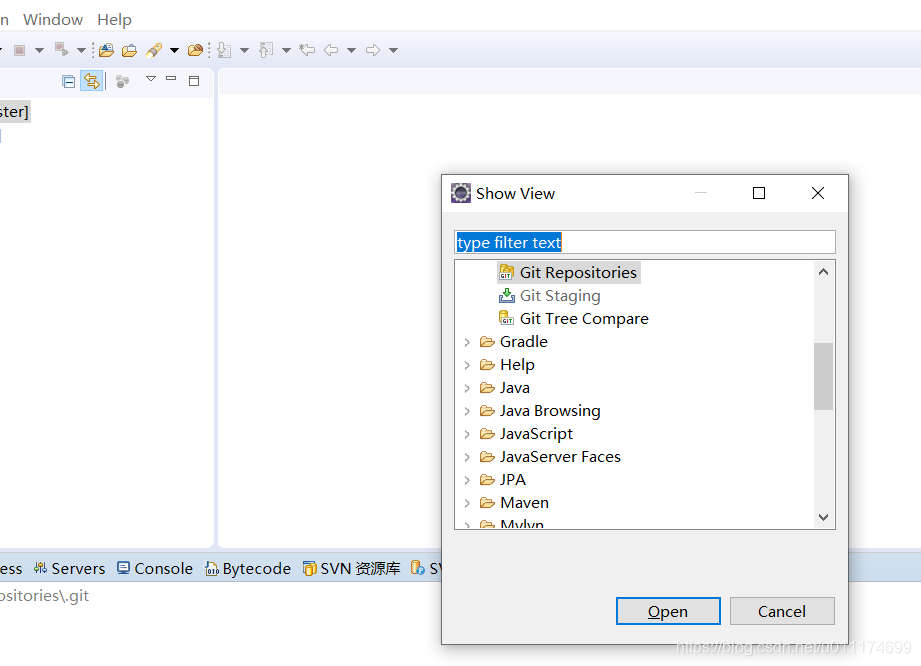Click the filter text field in Show View
This screenshot has height=666, width=921.
pos(645,242)
